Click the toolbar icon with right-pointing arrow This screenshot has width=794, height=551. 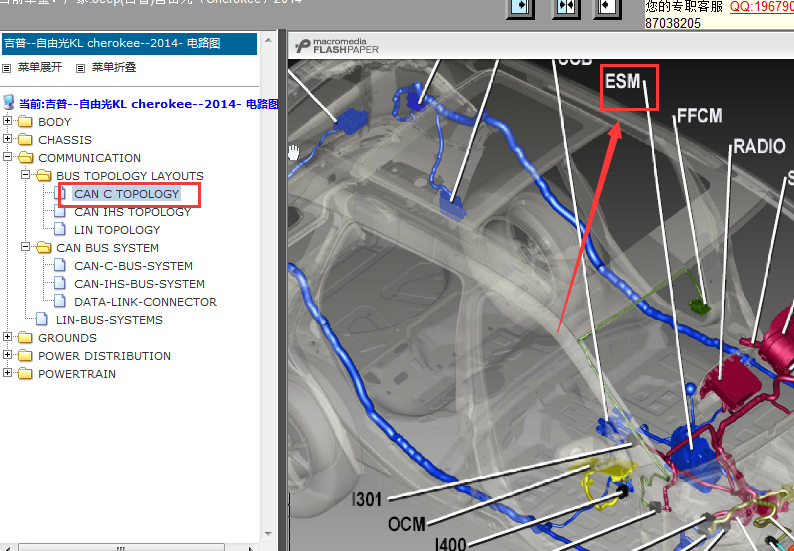click(521, 7)
